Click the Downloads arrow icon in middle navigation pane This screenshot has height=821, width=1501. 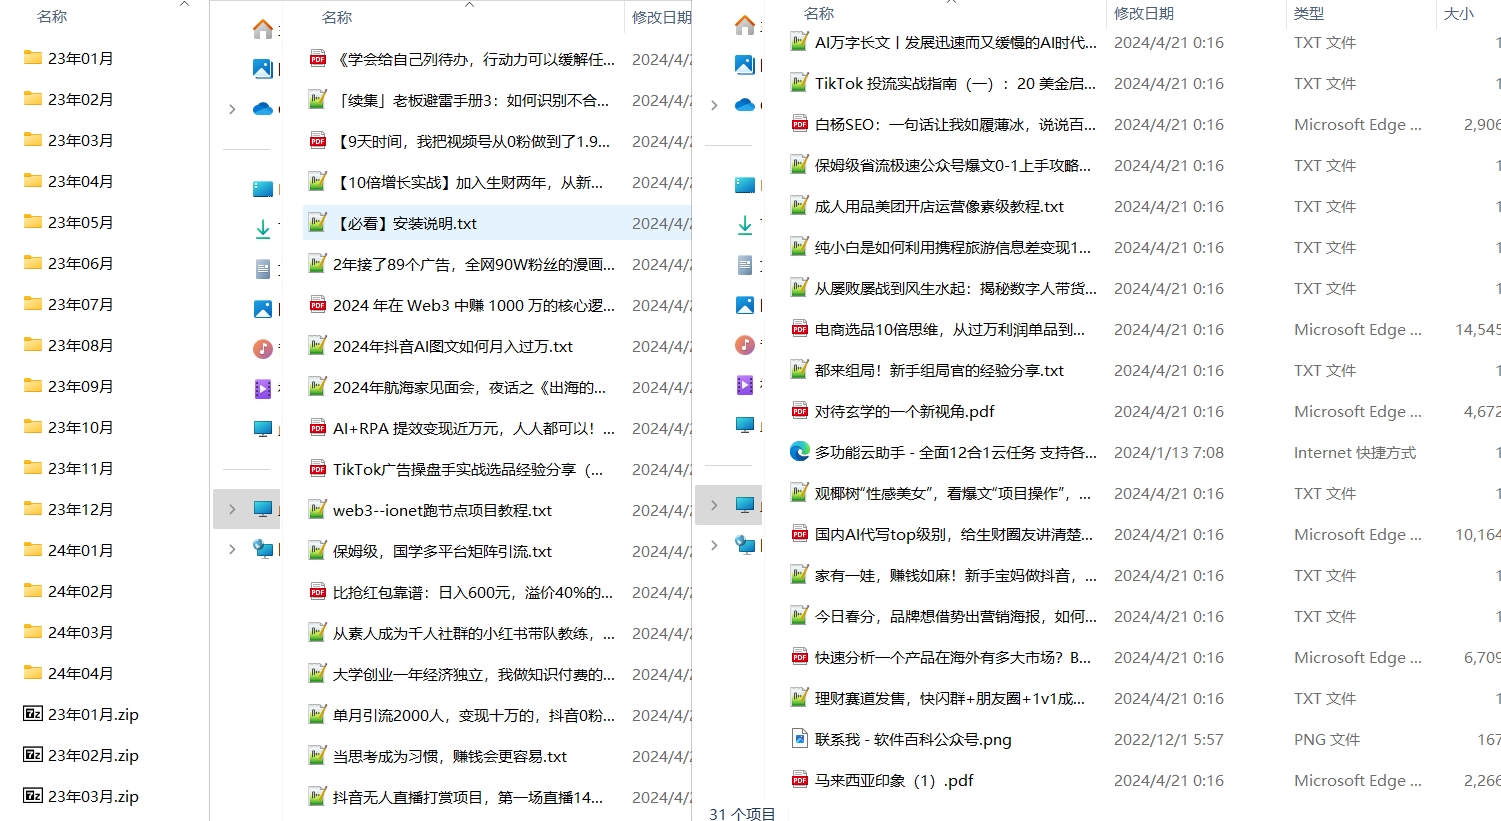(263, 229)
